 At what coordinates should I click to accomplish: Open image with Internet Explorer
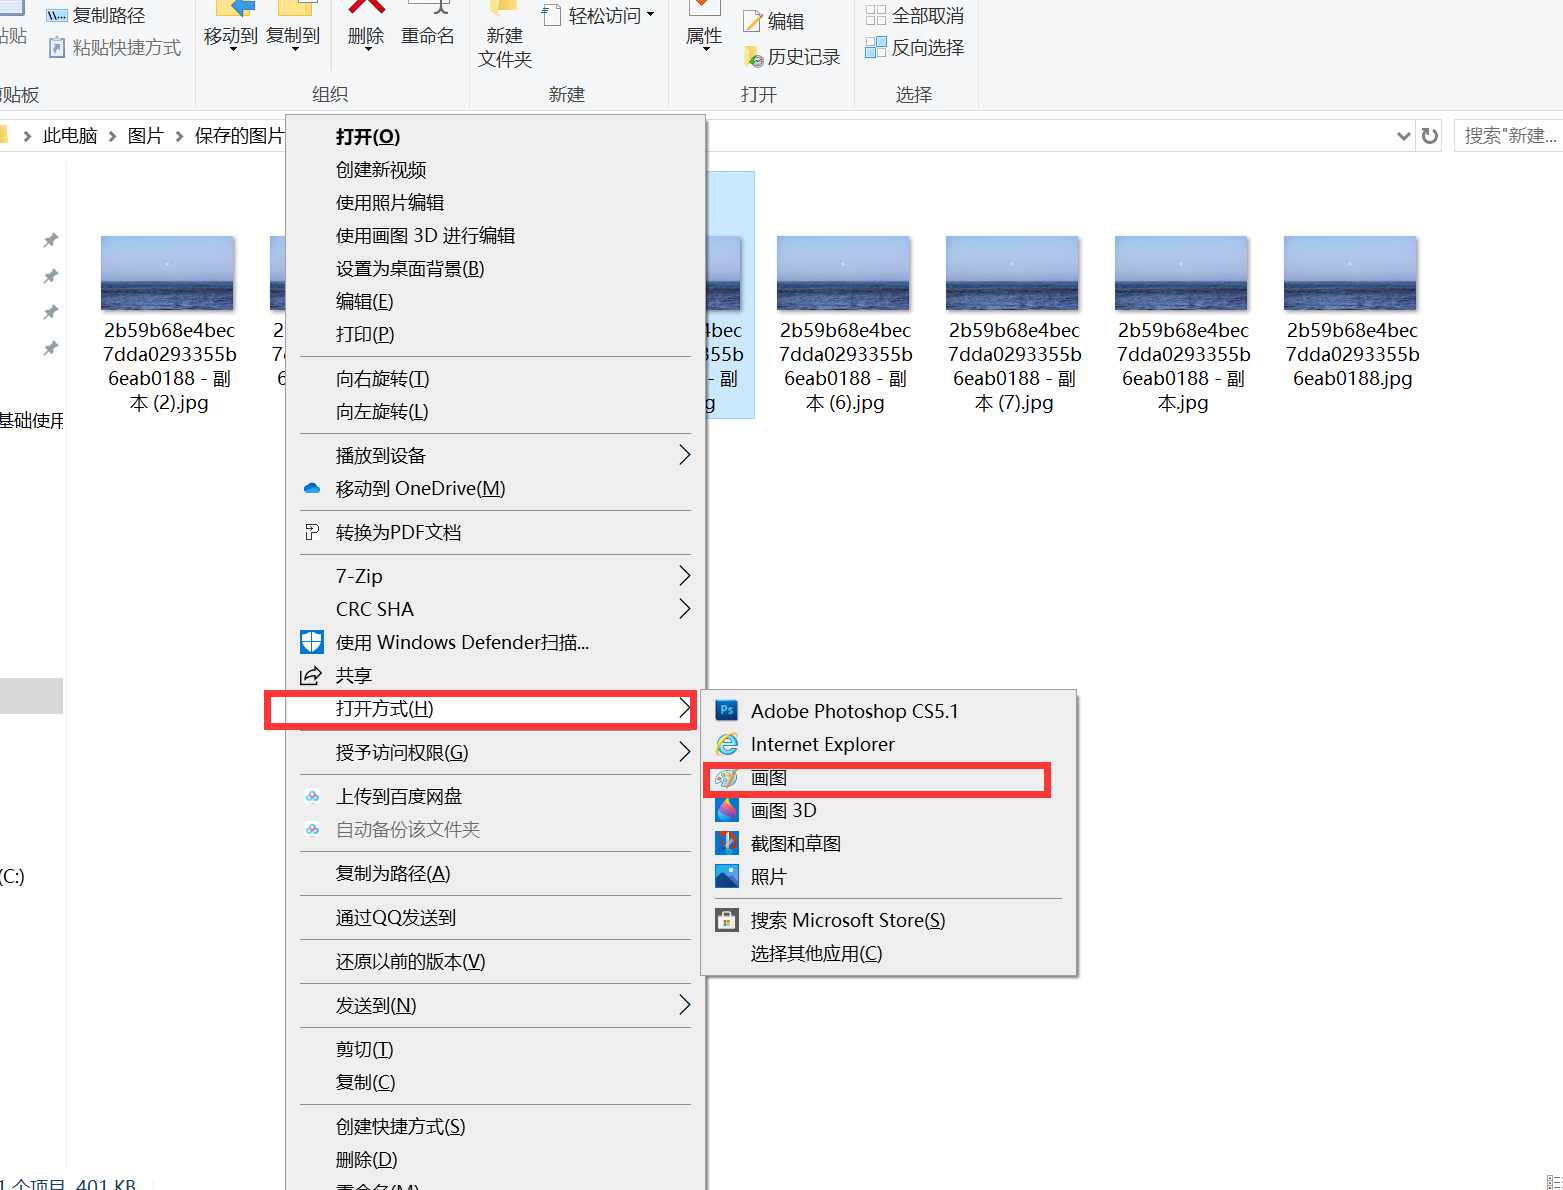pyautogui.click(x=822, y=744)
